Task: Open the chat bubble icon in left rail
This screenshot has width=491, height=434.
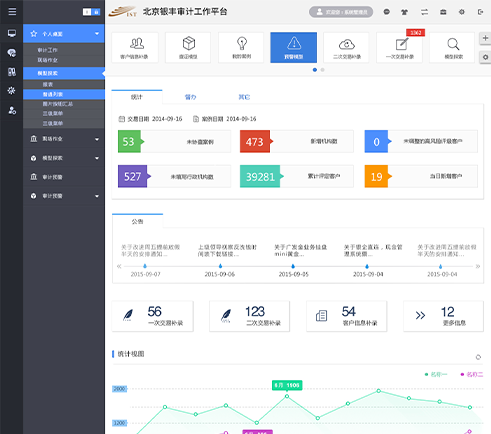Action: point(12,53)
